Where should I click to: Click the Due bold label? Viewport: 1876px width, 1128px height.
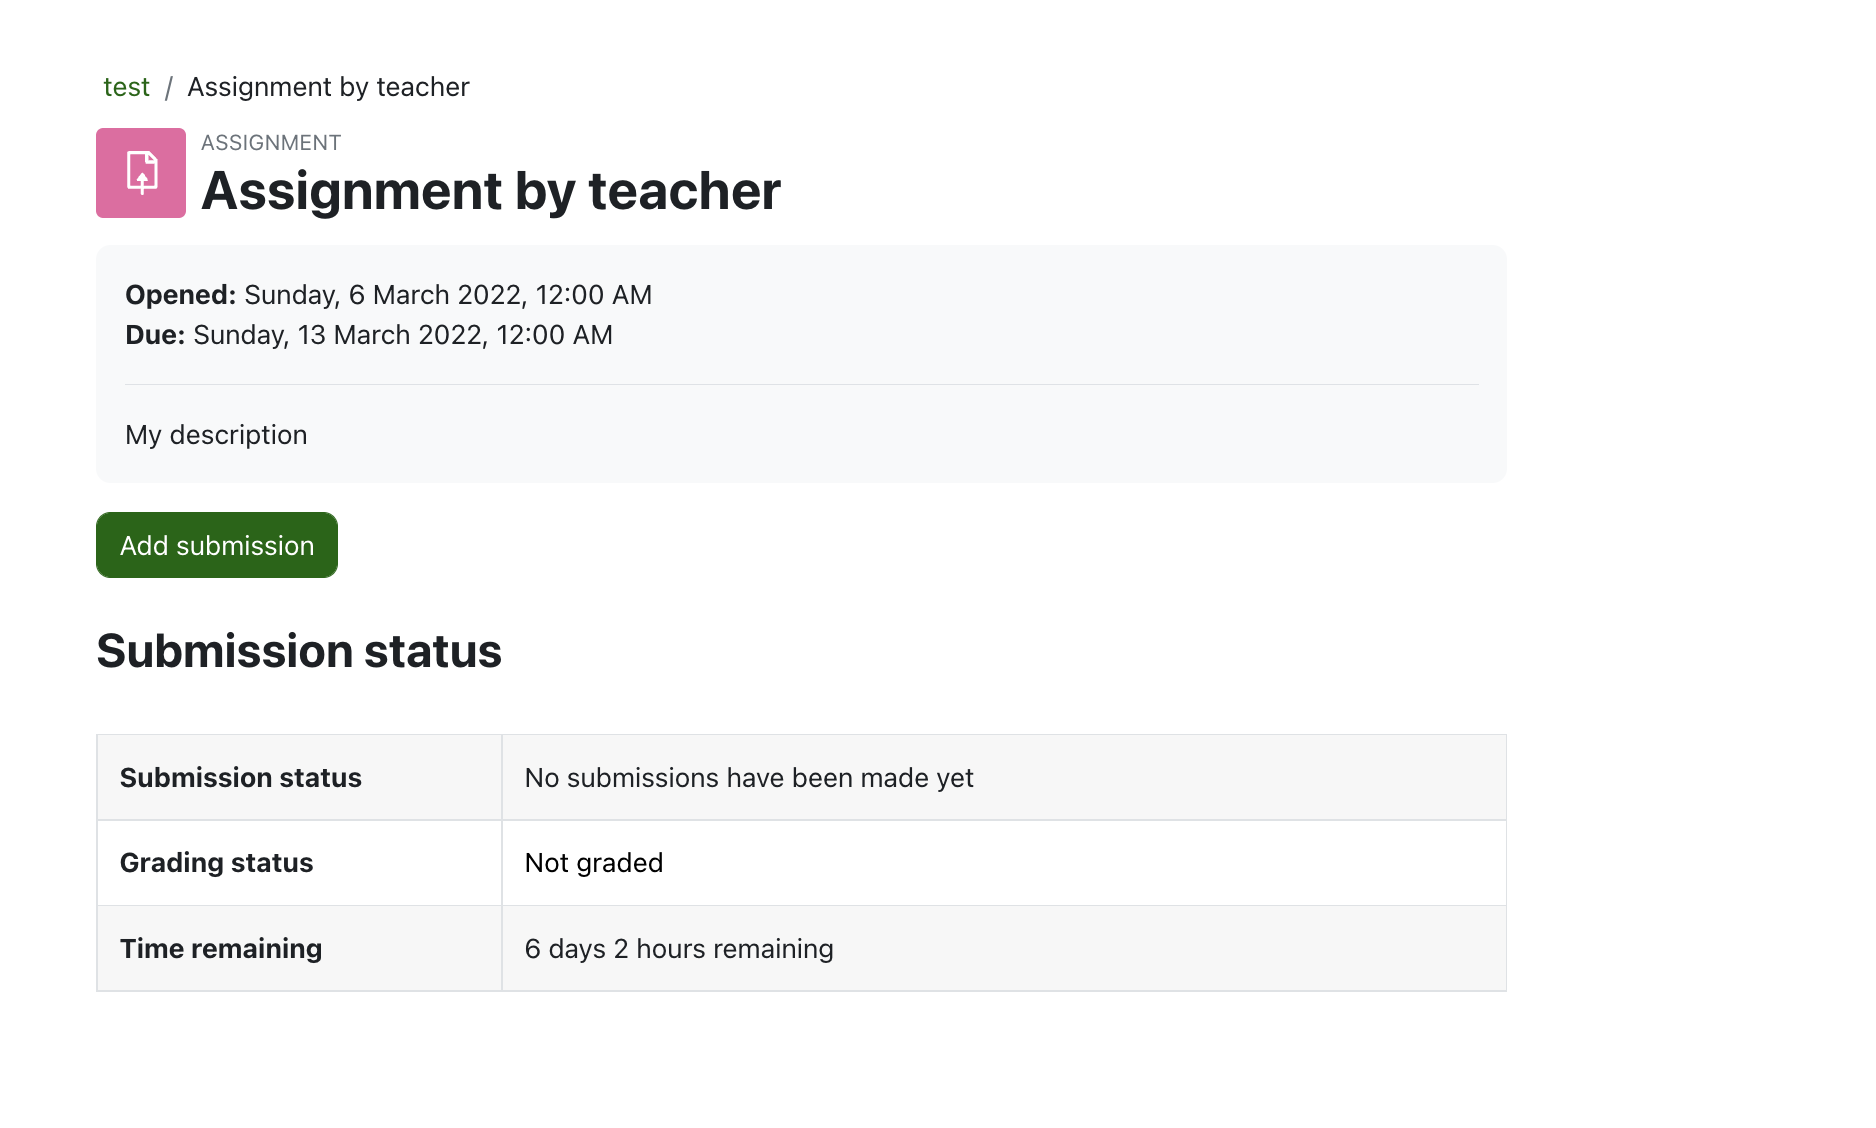pyautogui.click(x=155, y=335)
